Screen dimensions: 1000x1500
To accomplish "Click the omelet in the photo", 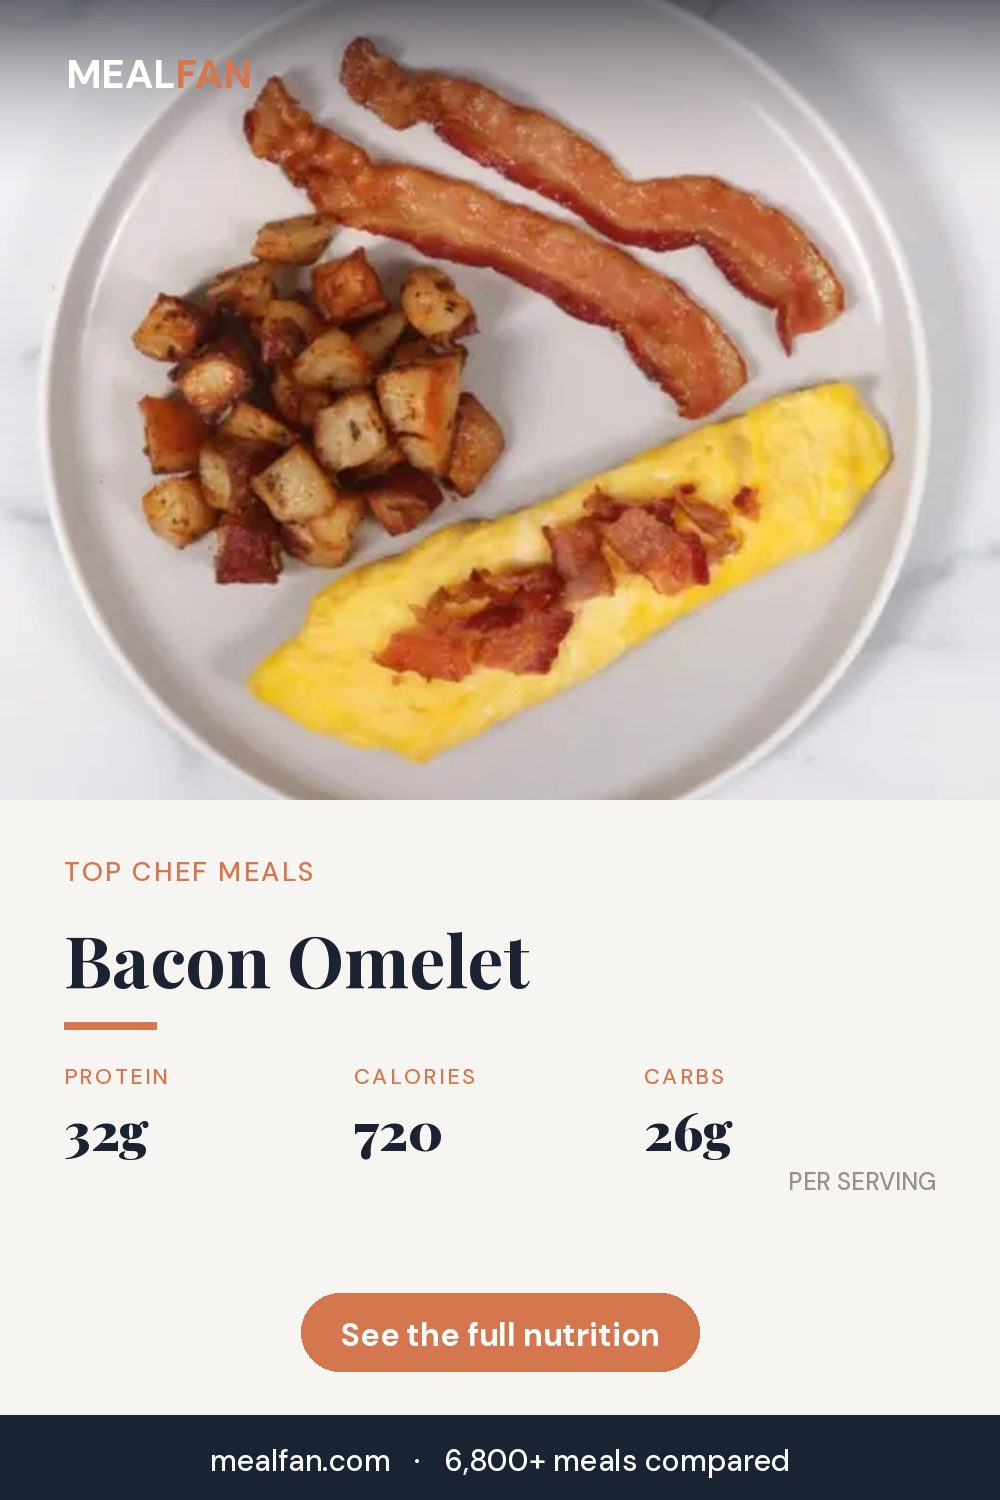I will (570, 575).
